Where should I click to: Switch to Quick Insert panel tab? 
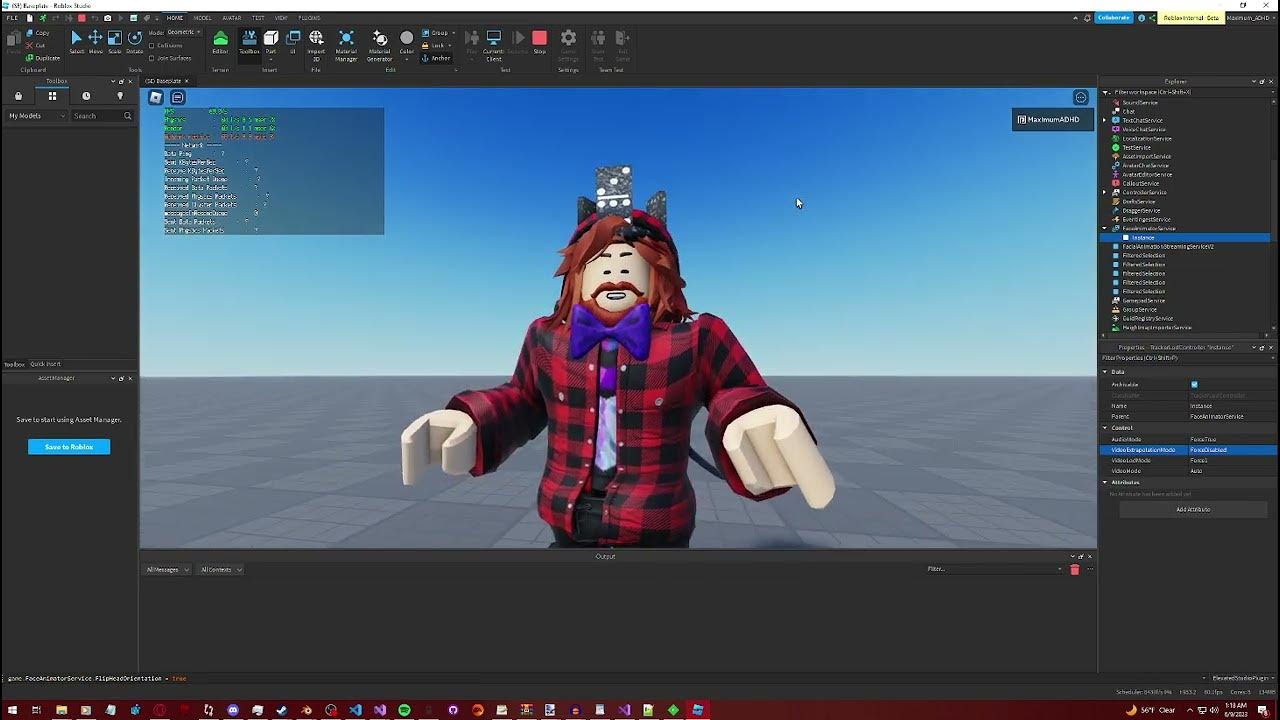tap(45, 364)
